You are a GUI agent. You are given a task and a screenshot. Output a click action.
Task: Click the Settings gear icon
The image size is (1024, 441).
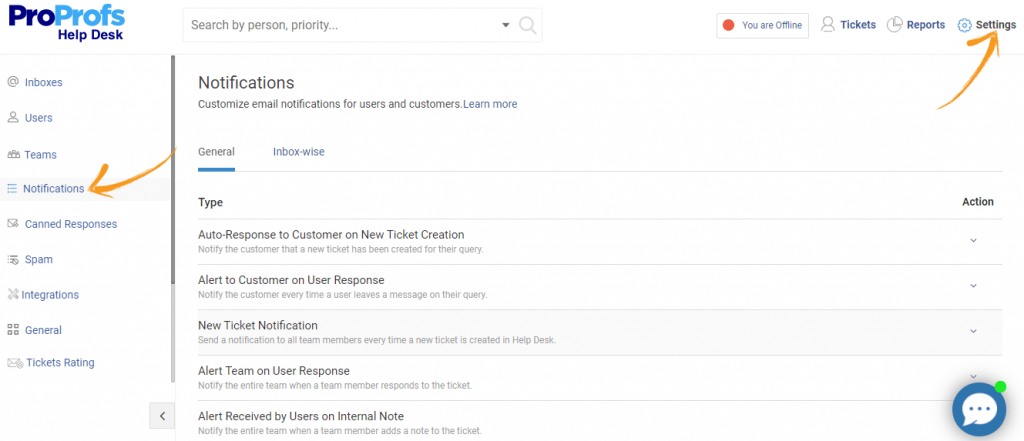pos(965,25)
